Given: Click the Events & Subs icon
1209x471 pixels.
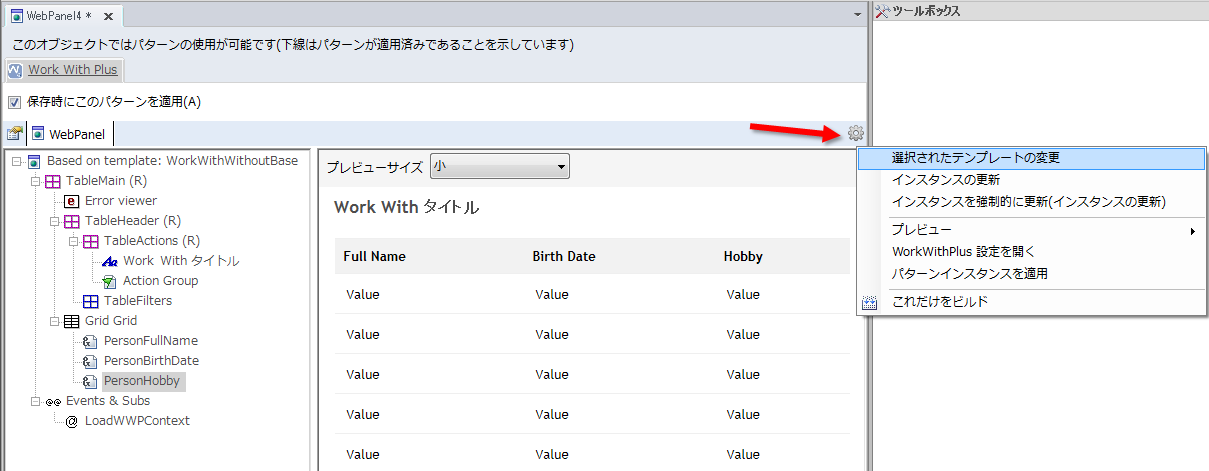Looking at the screenshot, I should point(53,401).
